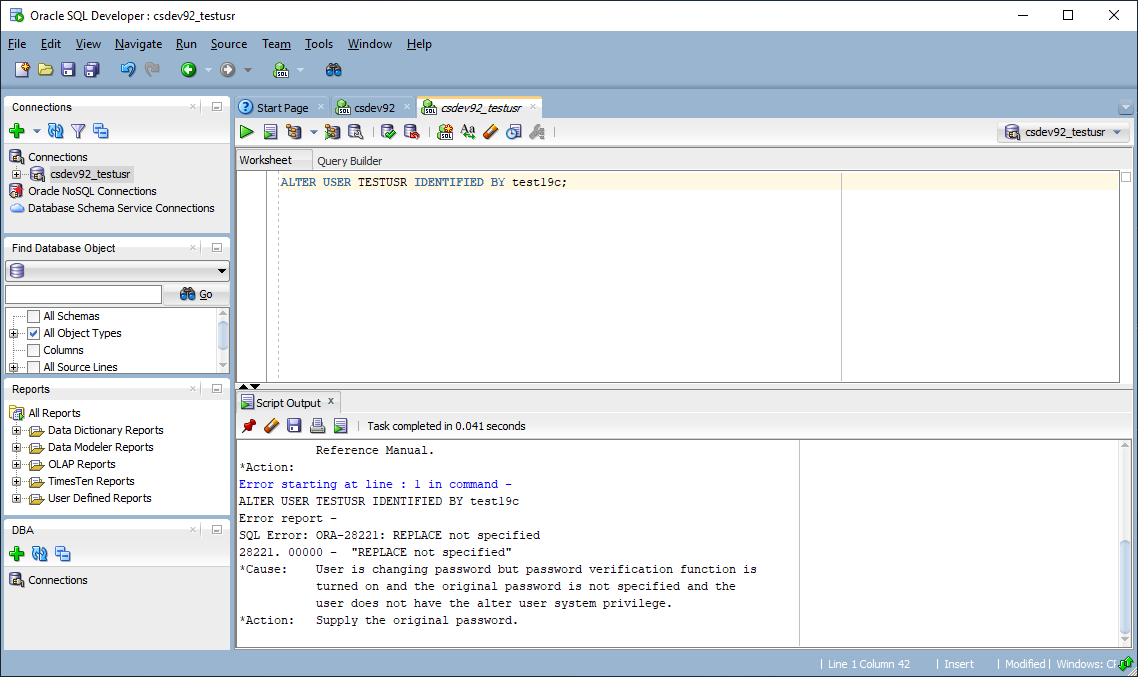The height and width of the screenshot is (677, 1138).
Task: Switch to the Query Builder tab
Action: [x=349, y=161]
